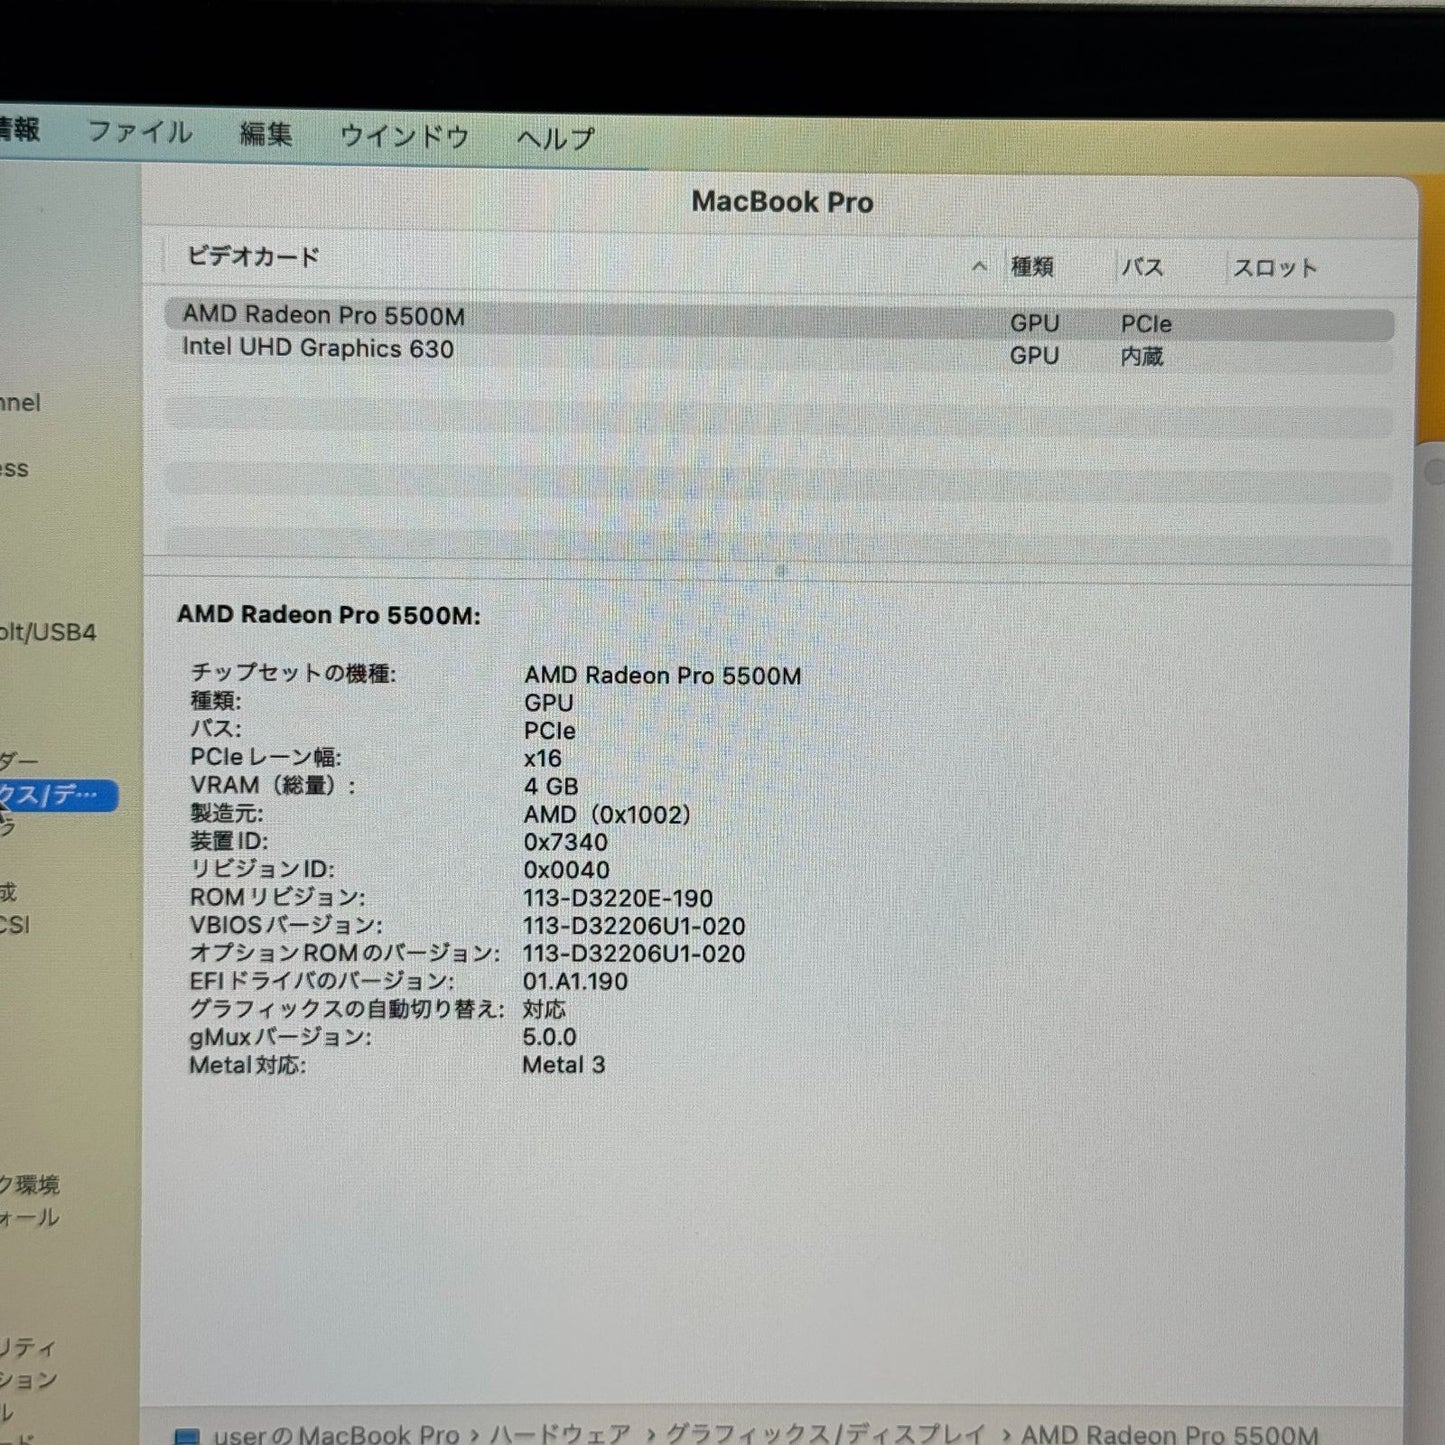Sort by the ビデオカード column header

click(253, 257)
